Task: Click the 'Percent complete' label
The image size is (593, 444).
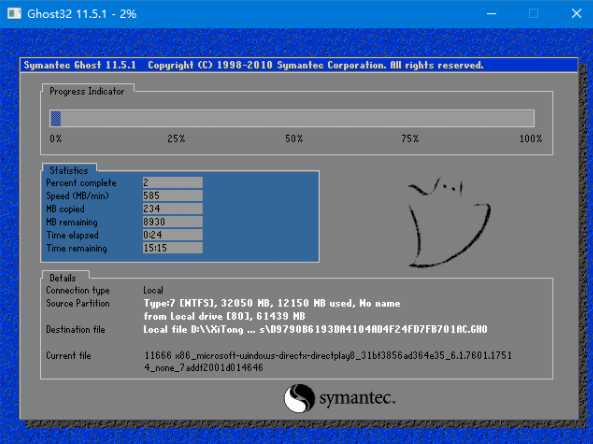Action: pyautogui.click(x=81, y=183)
